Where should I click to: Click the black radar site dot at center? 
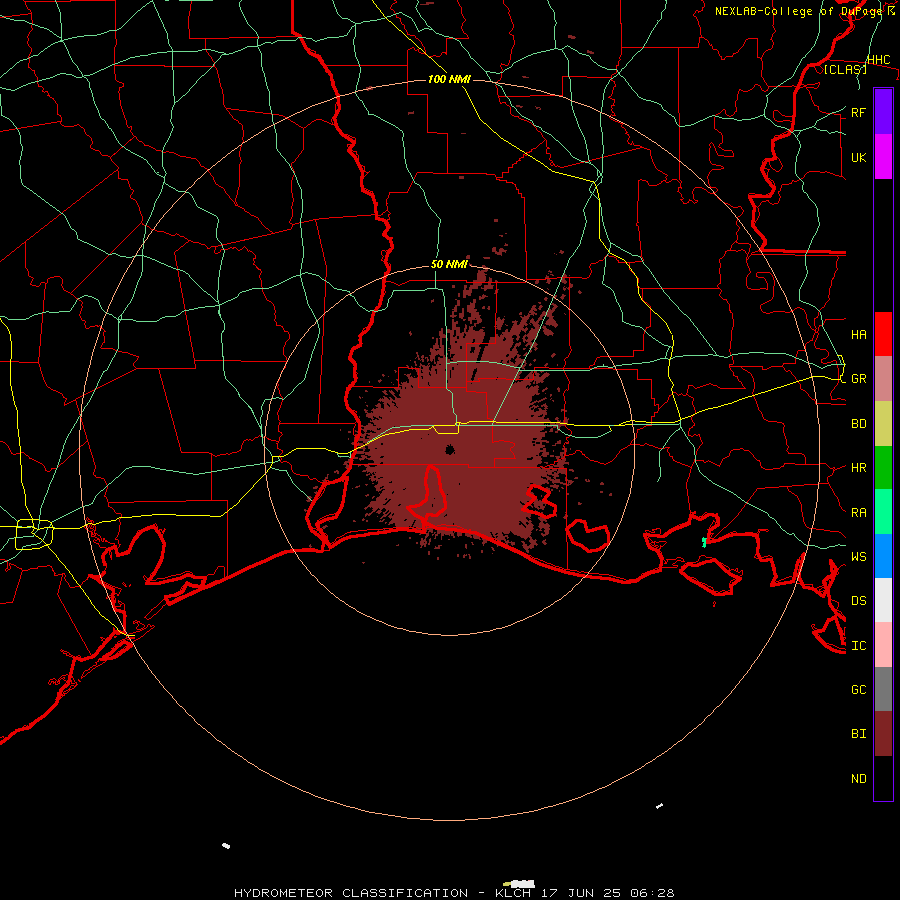pyautogui.click(x=450, y=449)
